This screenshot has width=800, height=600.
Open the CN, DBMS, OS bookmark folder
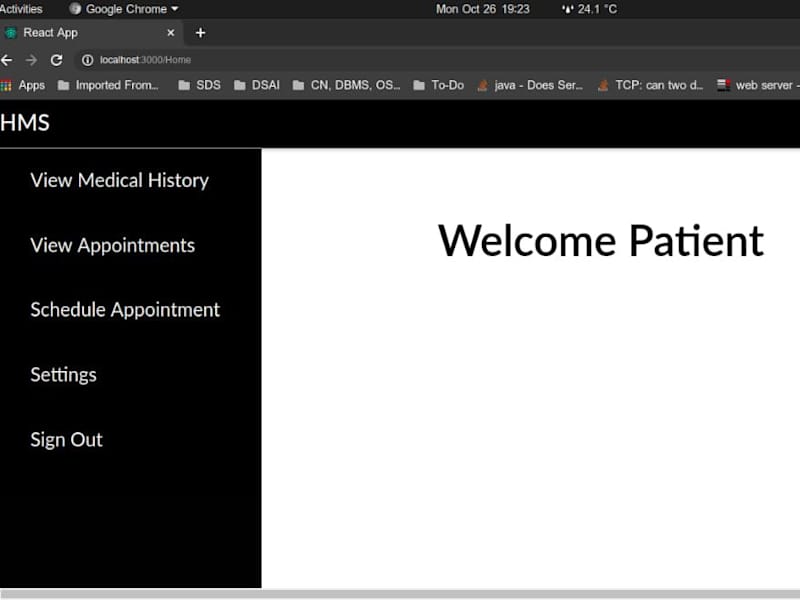pyautogui.click(x=346, y=85)
